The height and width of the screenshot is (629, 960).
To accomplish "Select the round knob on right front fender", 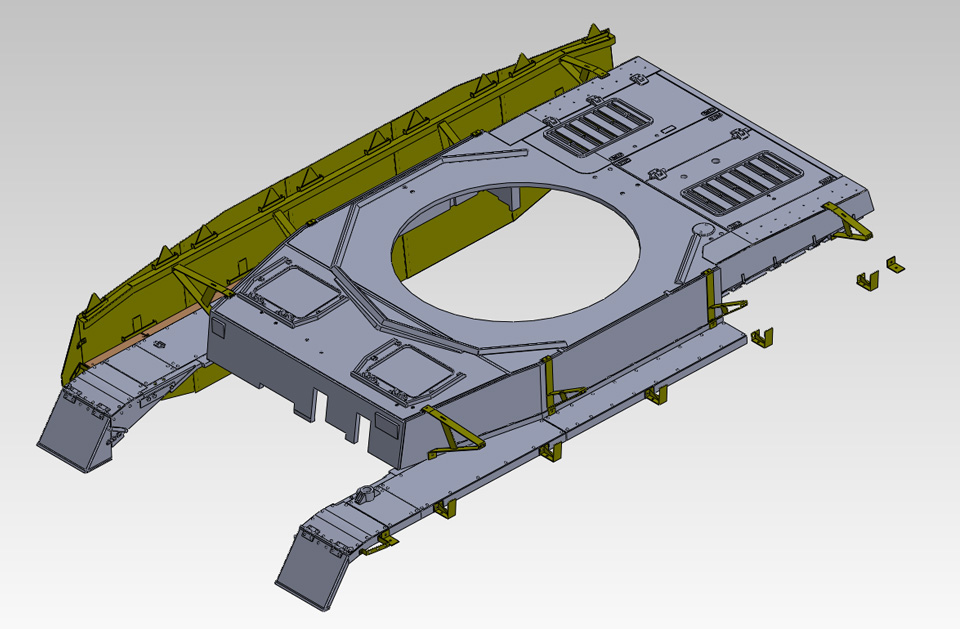I will 367,492.
